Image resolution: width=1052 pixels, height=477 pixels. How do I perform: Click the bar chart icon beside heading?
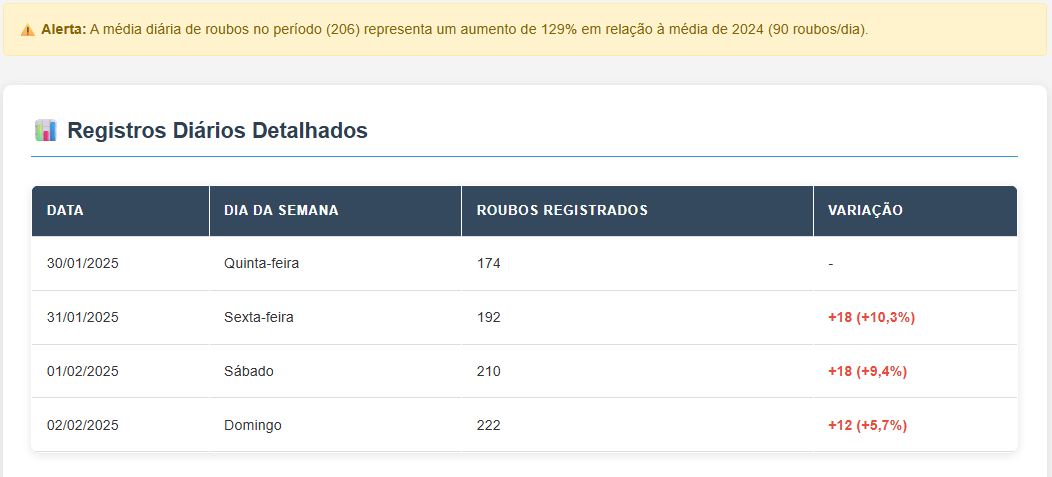pyautogui.click(x=45, y=130)
